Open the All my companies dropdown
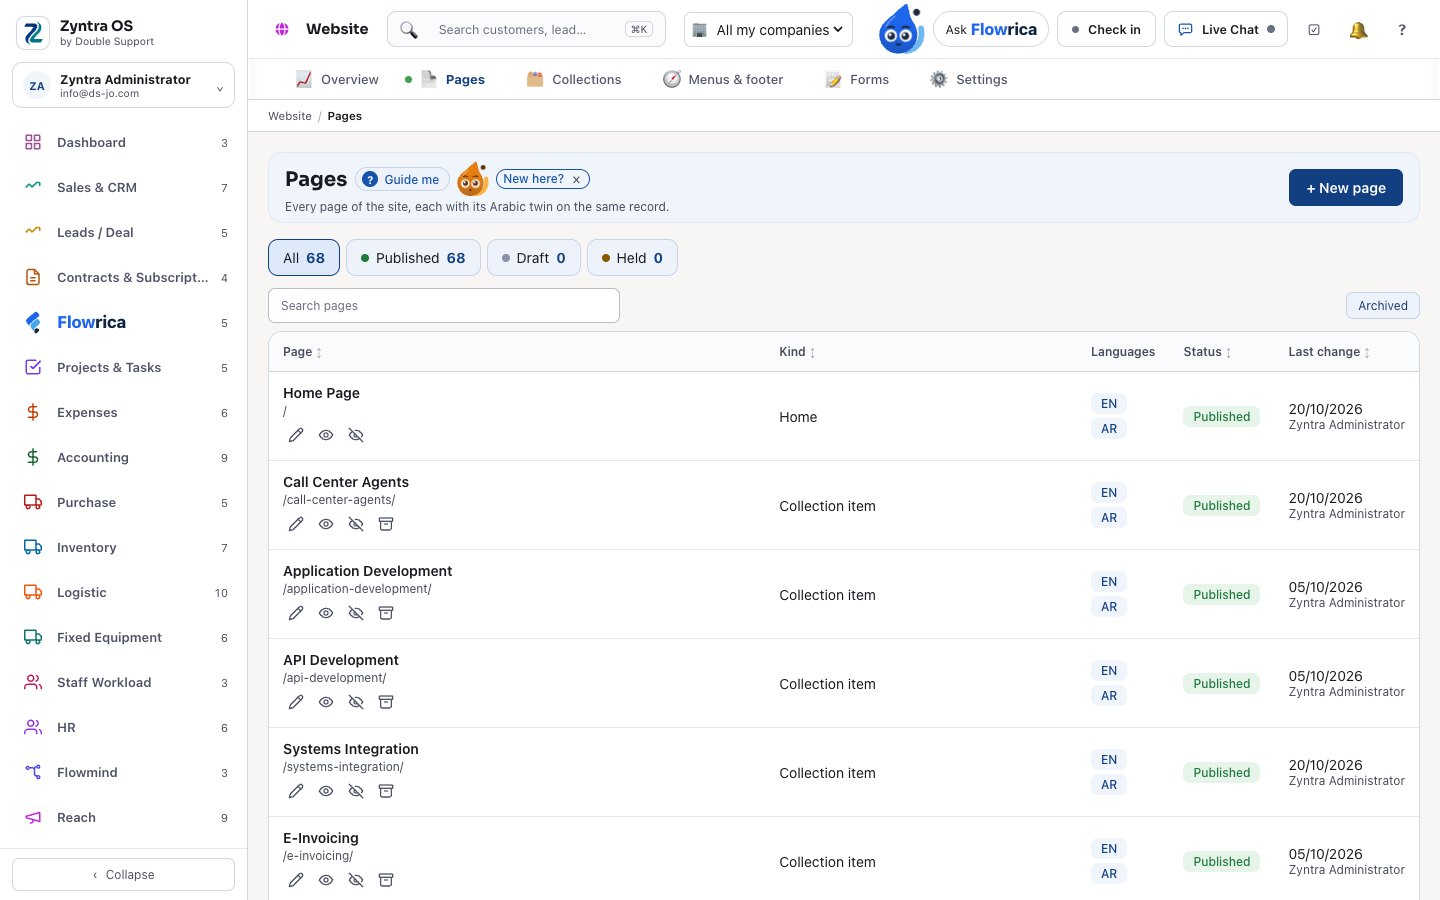 pyautogui.click(x=768, y=30)
